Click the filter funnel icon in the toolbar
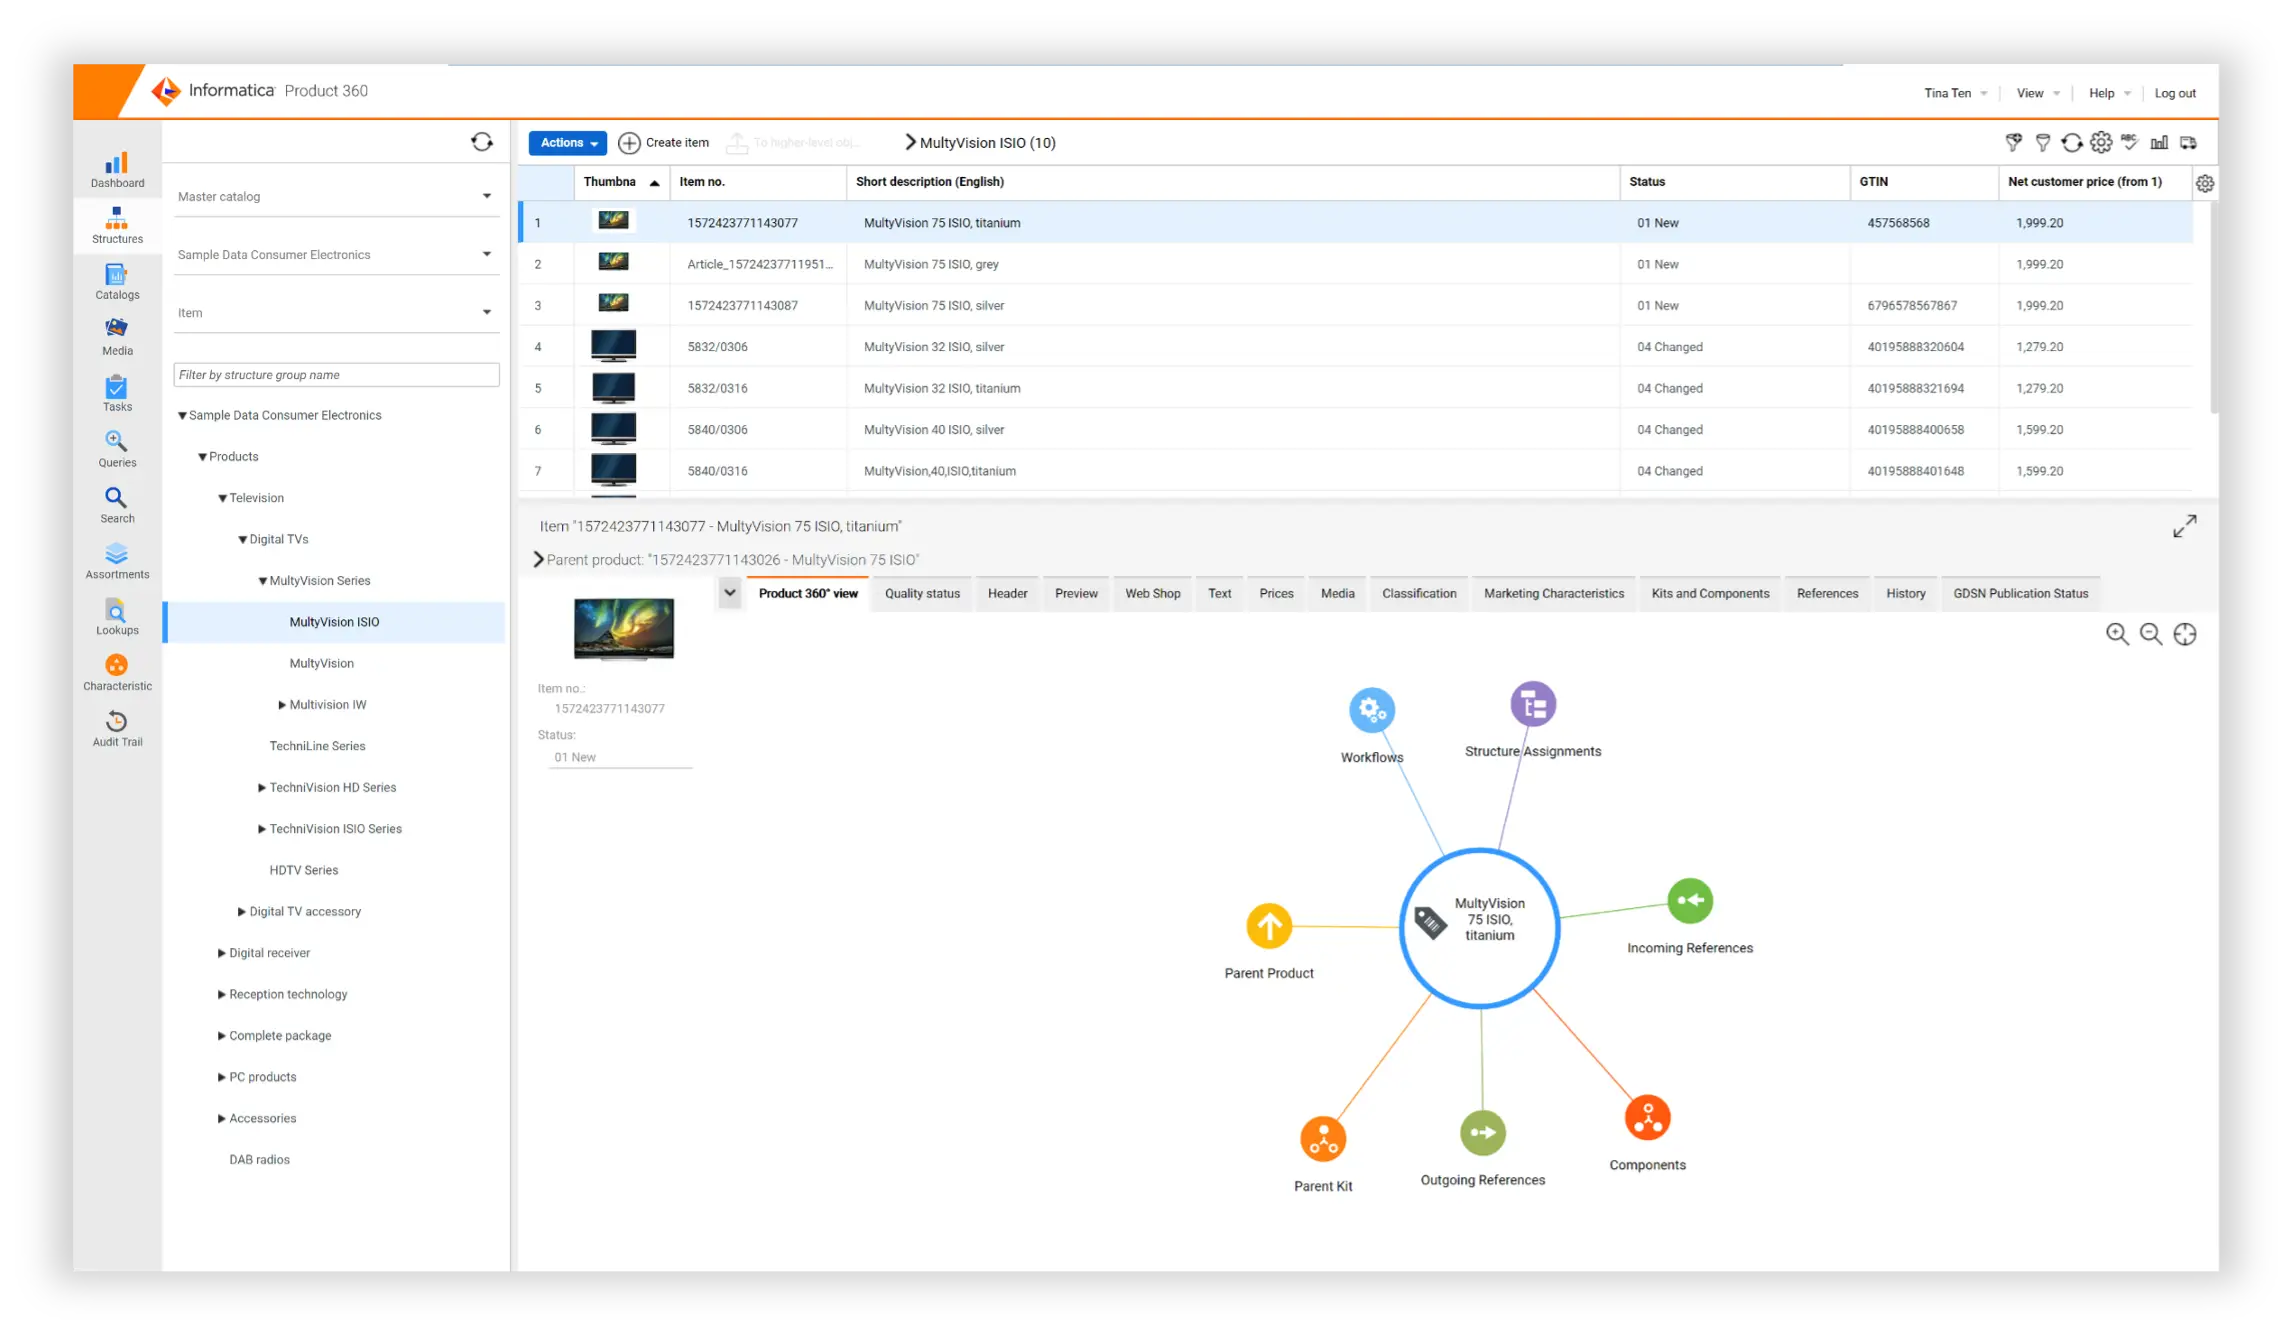The width and height of the screenshot is (2296, 1342). point(2042,142)
